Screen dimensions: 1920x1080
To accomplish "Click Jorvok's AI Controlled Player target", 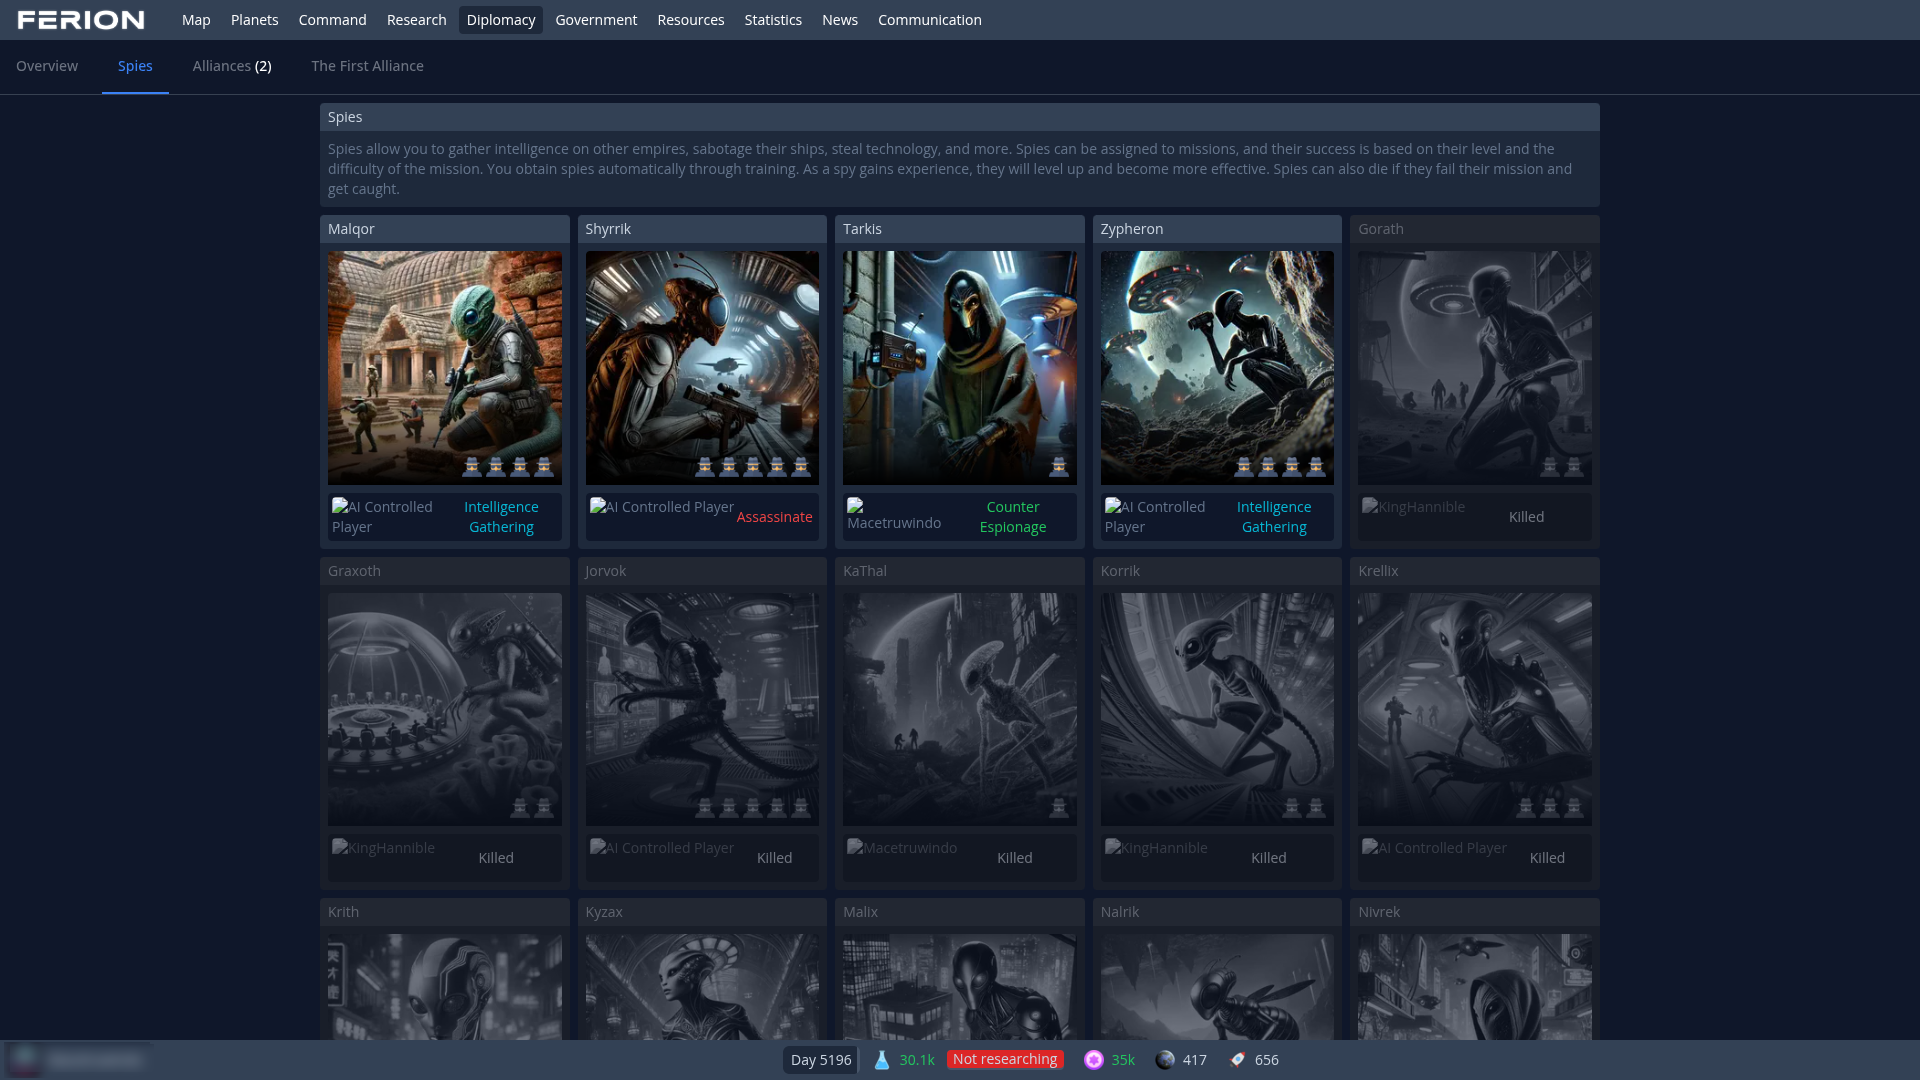I will 662,848.
